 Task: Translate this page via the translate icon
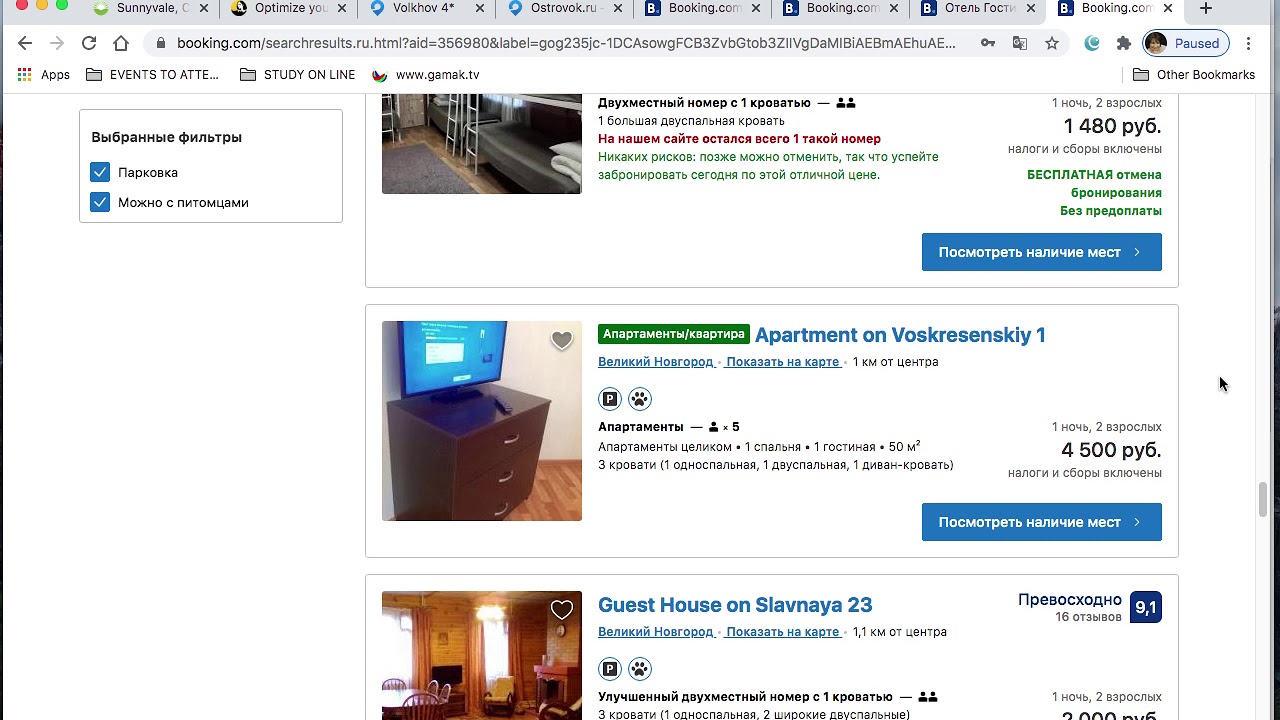1020,43
